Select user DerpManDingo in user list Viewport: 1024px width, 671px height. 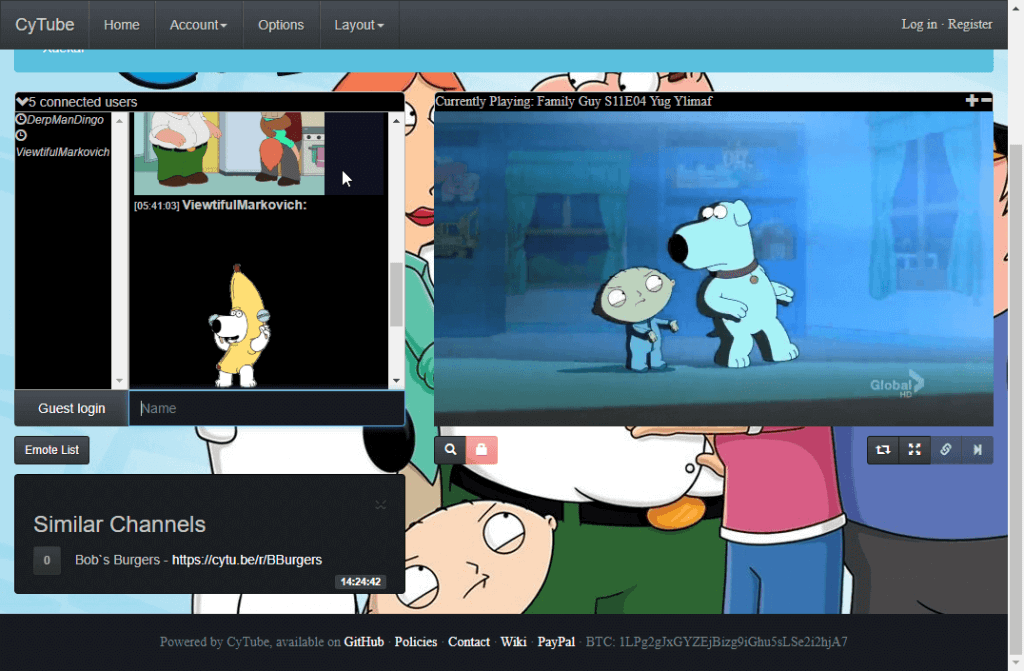point(65,120)
